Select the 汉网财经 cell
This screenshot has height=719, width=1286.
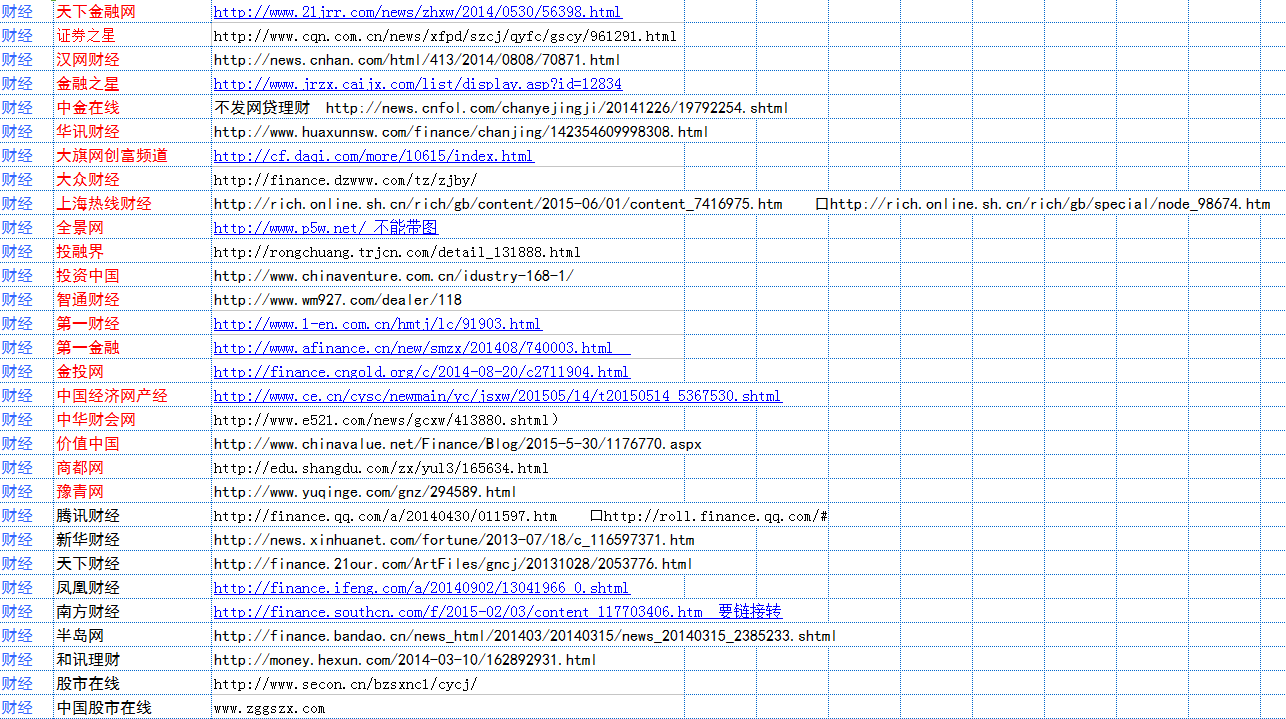[x=132, y=60]
